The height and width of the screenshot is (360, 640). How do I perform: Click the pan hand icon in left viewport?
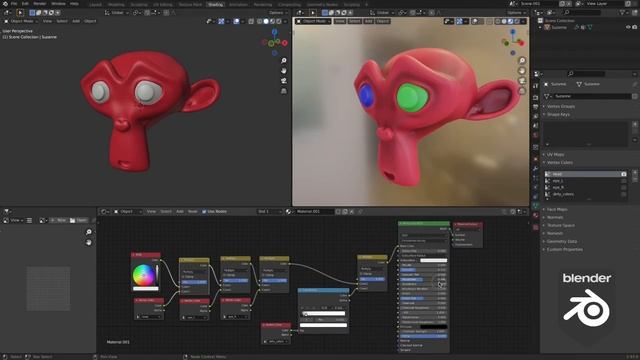coord(284,71)
